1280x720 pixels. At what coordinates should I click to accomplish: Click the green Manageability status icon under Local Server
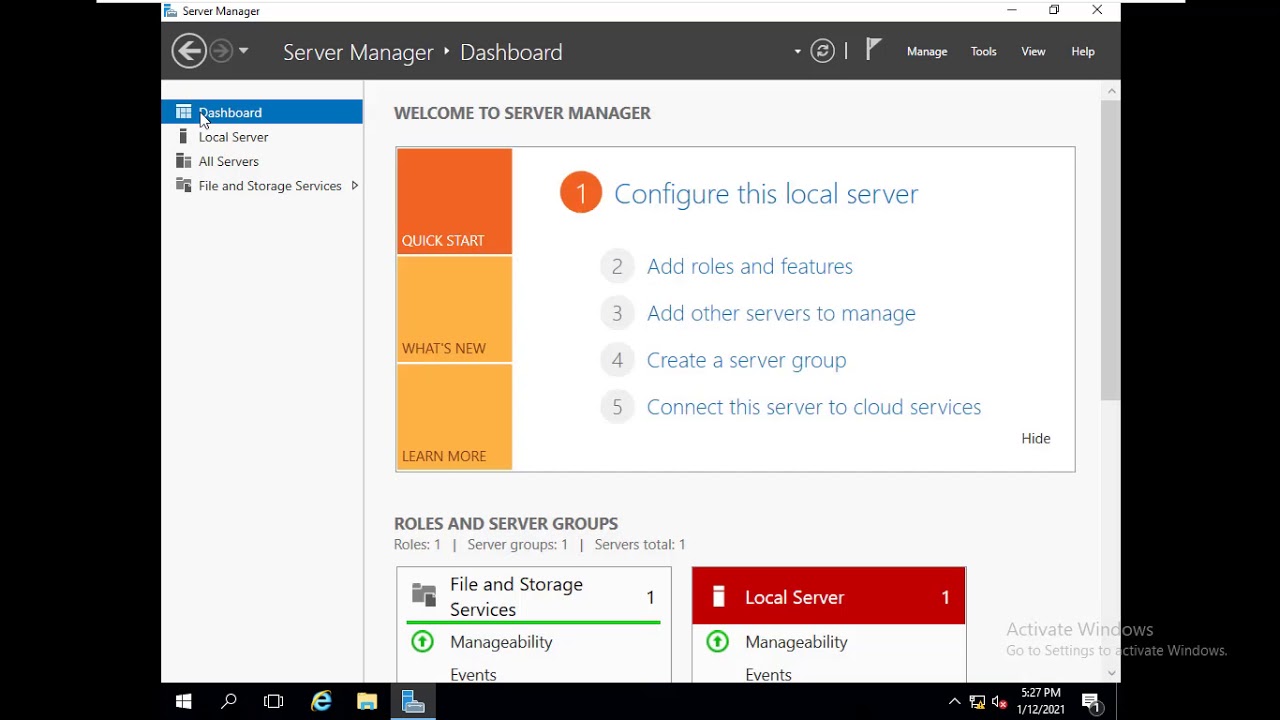click(718, 641)
